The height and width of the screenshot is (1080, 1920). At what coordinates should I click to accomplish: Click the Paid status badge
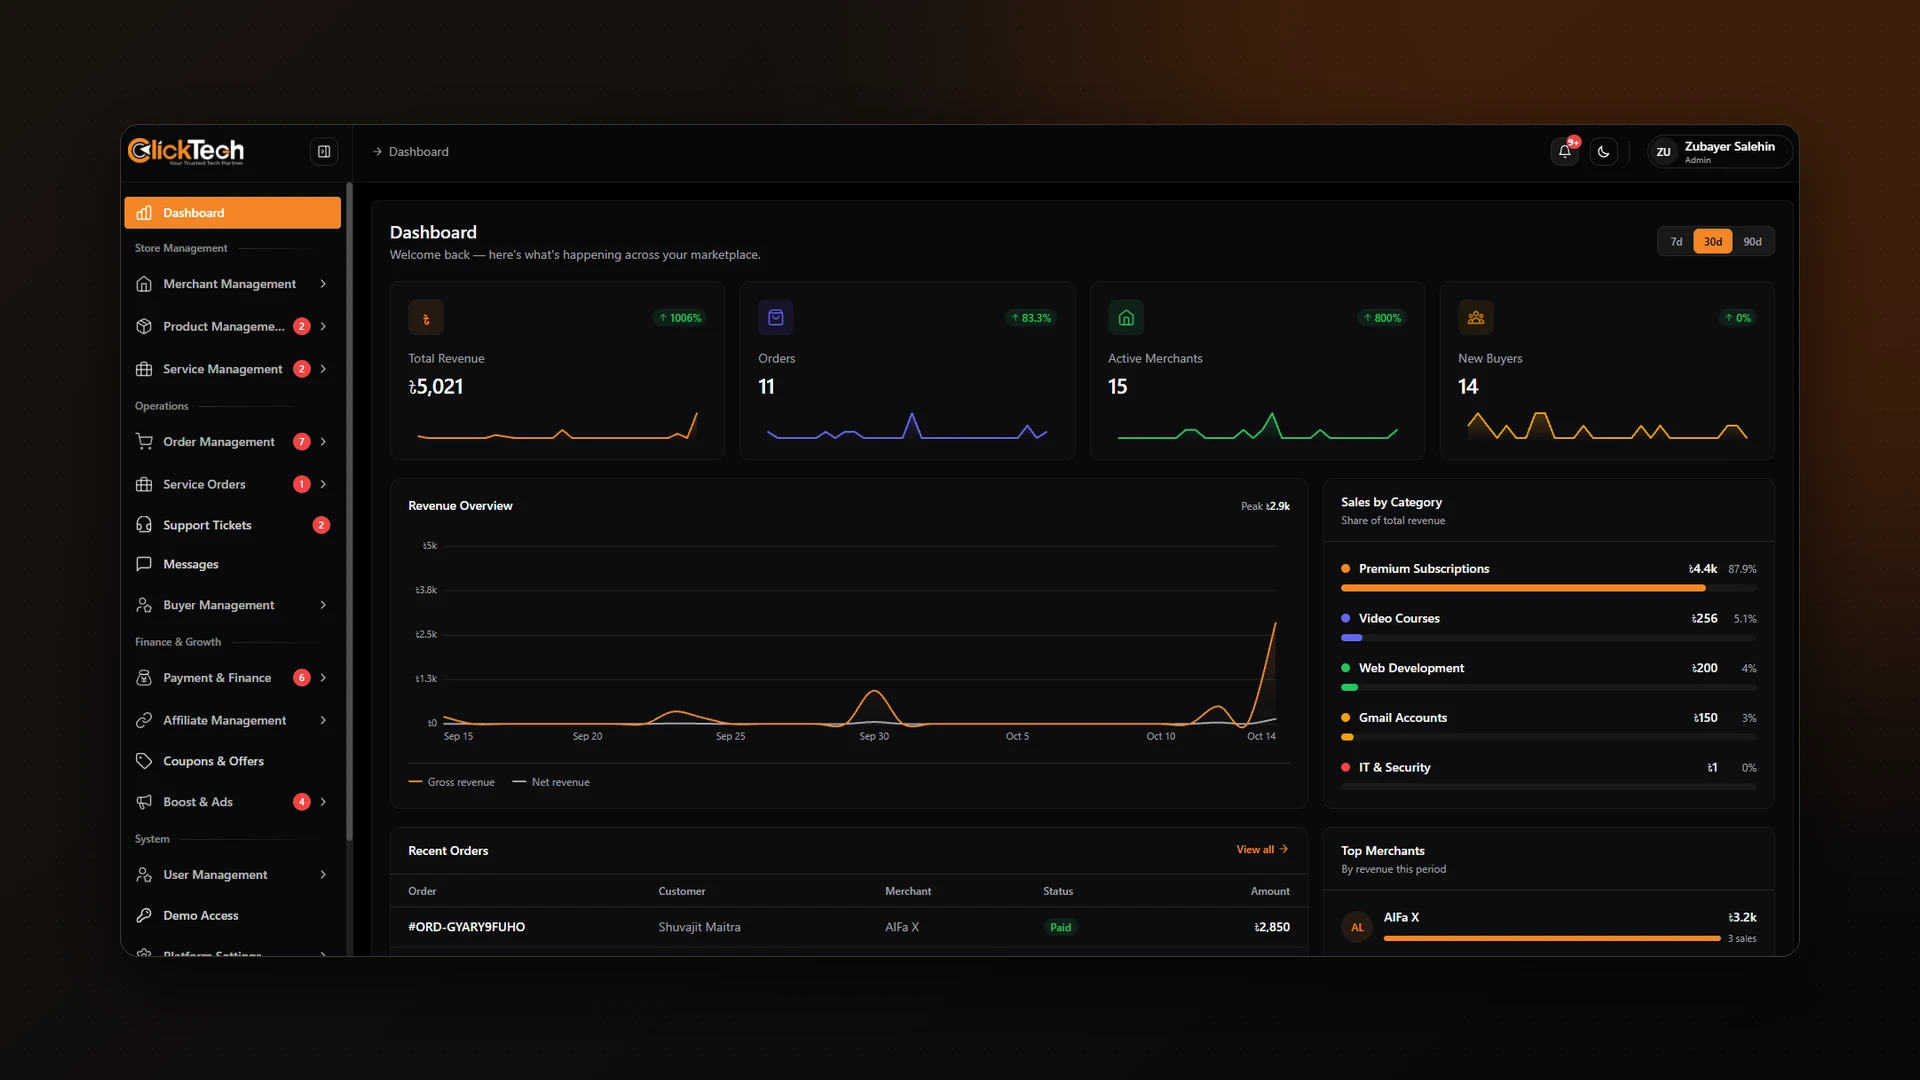pyautogui.click(x=1060, y=928)
